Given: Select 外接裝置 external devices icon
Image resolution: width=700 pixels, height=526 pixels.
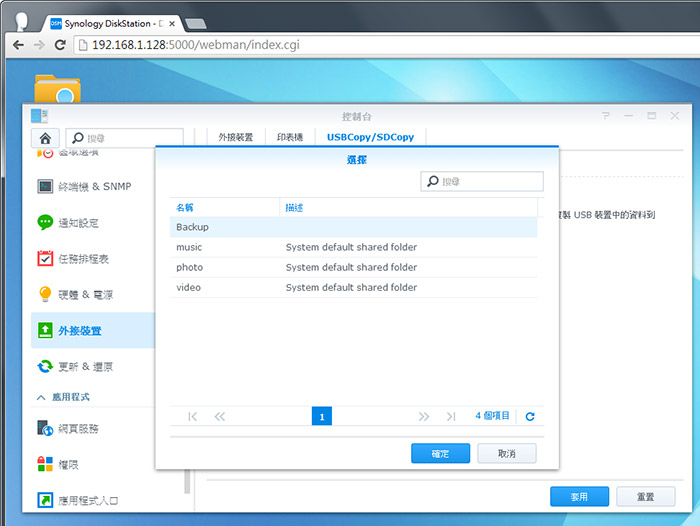Looking at the screenshot, I should [45, 330].
